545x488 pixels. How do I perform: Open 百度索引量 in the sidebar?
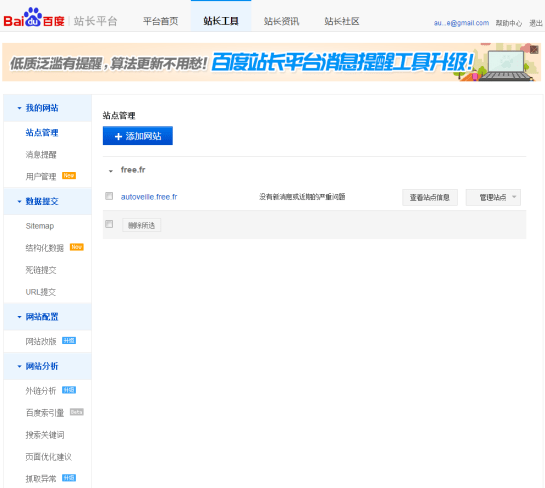click(45, 413)
